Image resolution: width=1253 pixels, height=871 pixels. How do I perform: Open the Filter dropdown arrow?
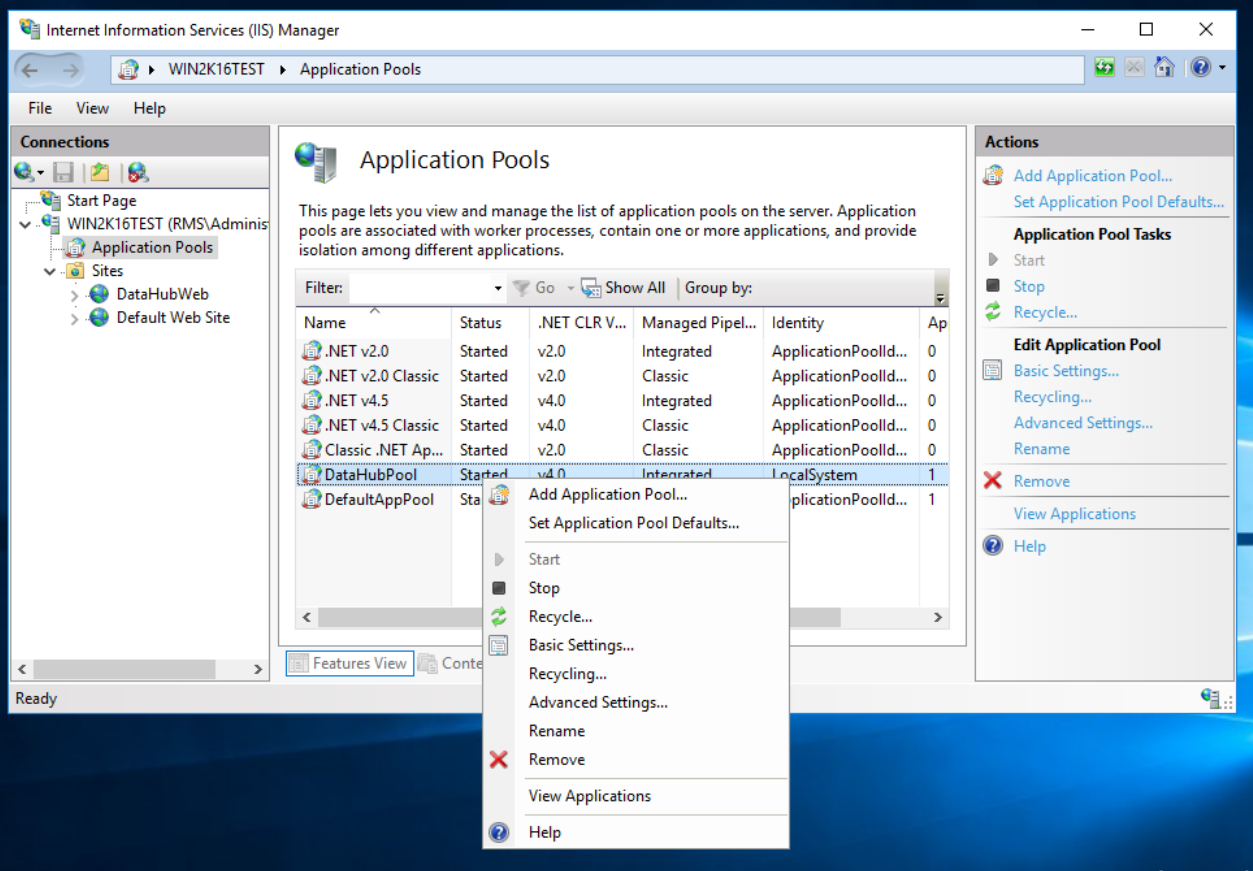pyautogui.click(x=498, y=288)
